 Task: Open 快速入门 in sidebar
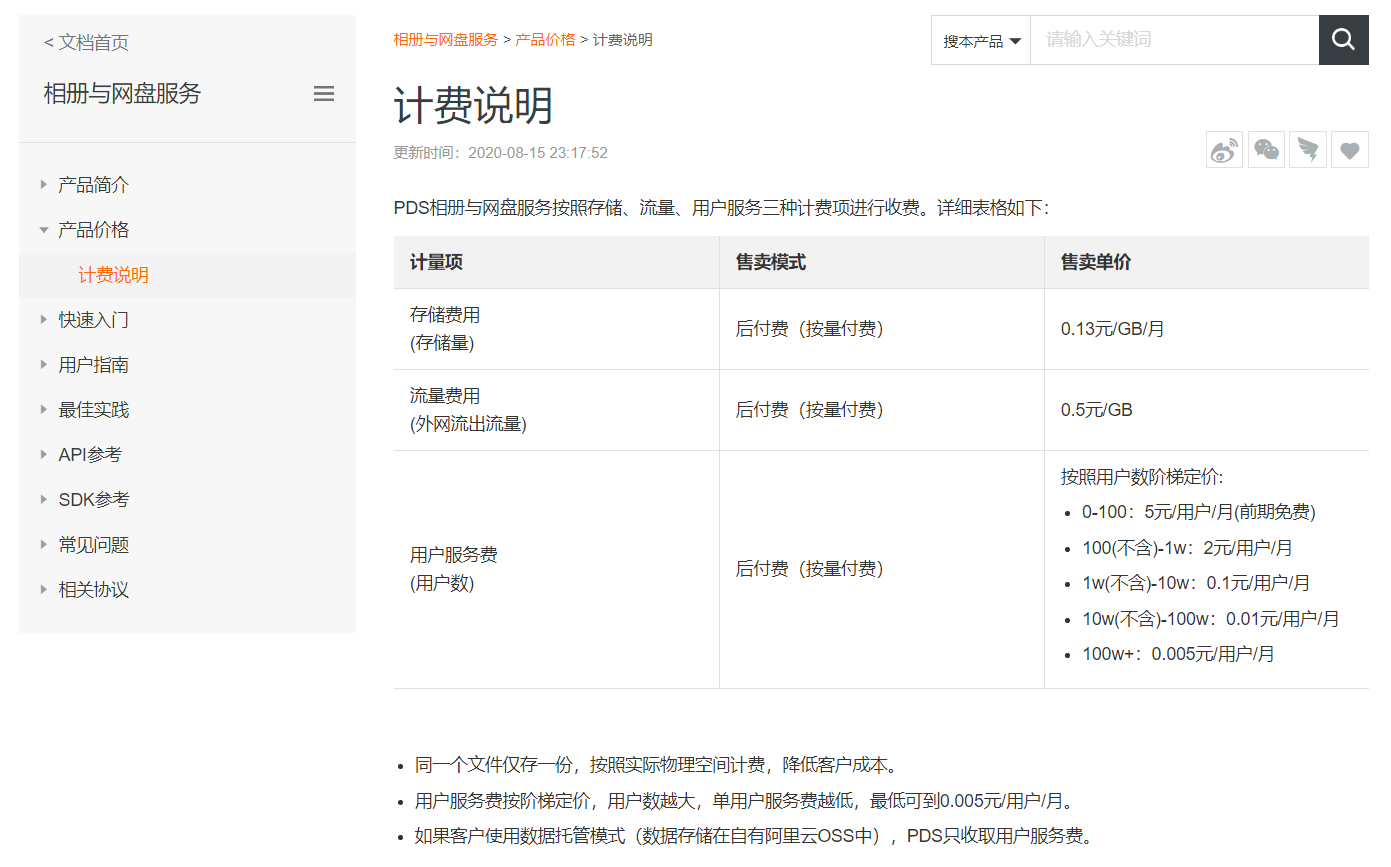coord(94,320)
